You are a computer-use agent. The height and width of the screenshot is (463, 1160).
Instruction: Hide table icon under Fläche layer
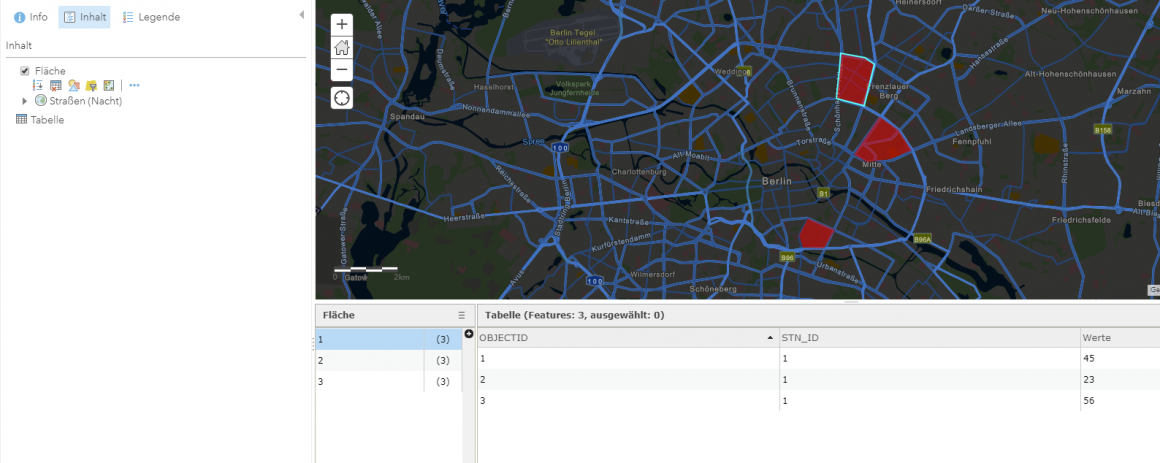55,86
